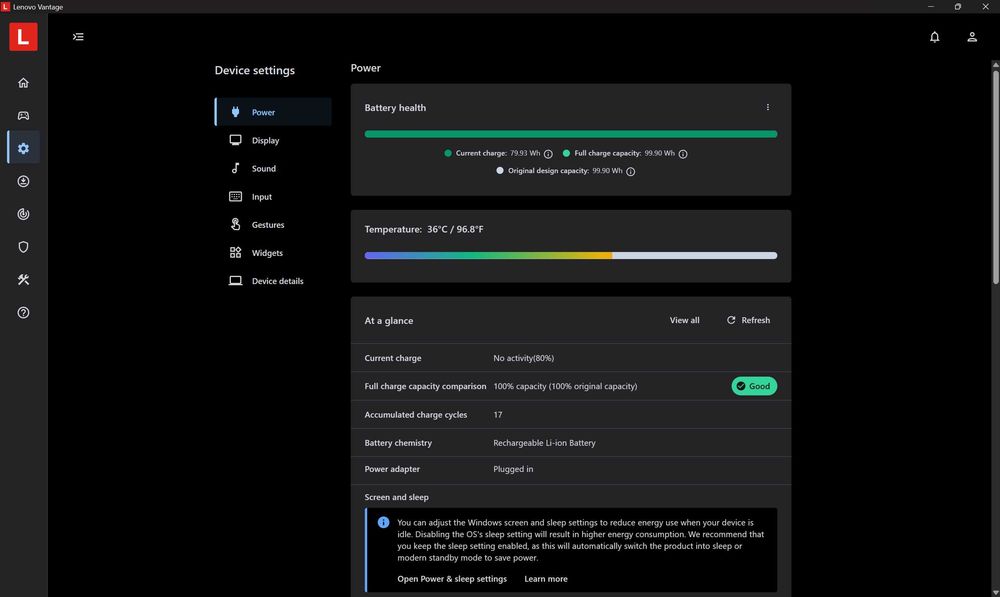Click the "Plugged in" power adapter value

(513, 469)
